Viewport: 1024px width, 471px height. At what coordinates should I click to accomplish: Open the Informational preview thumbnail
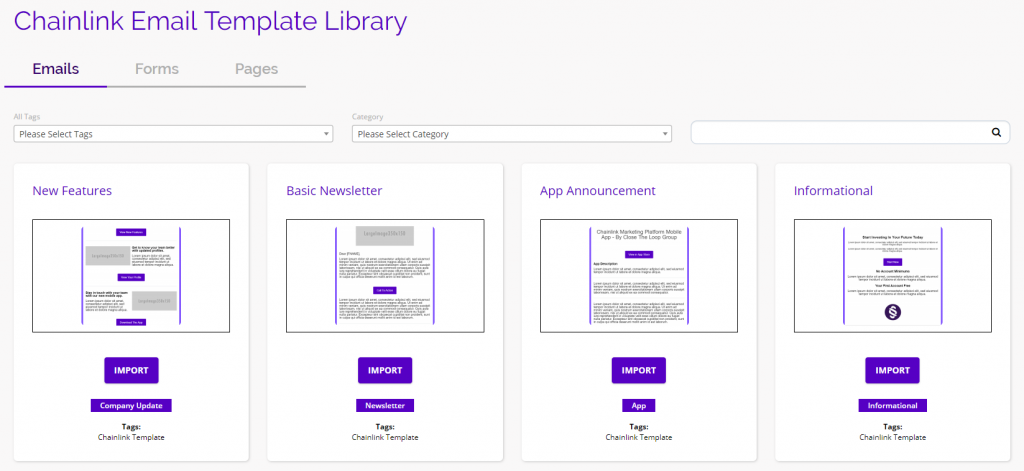click(893, 276)
